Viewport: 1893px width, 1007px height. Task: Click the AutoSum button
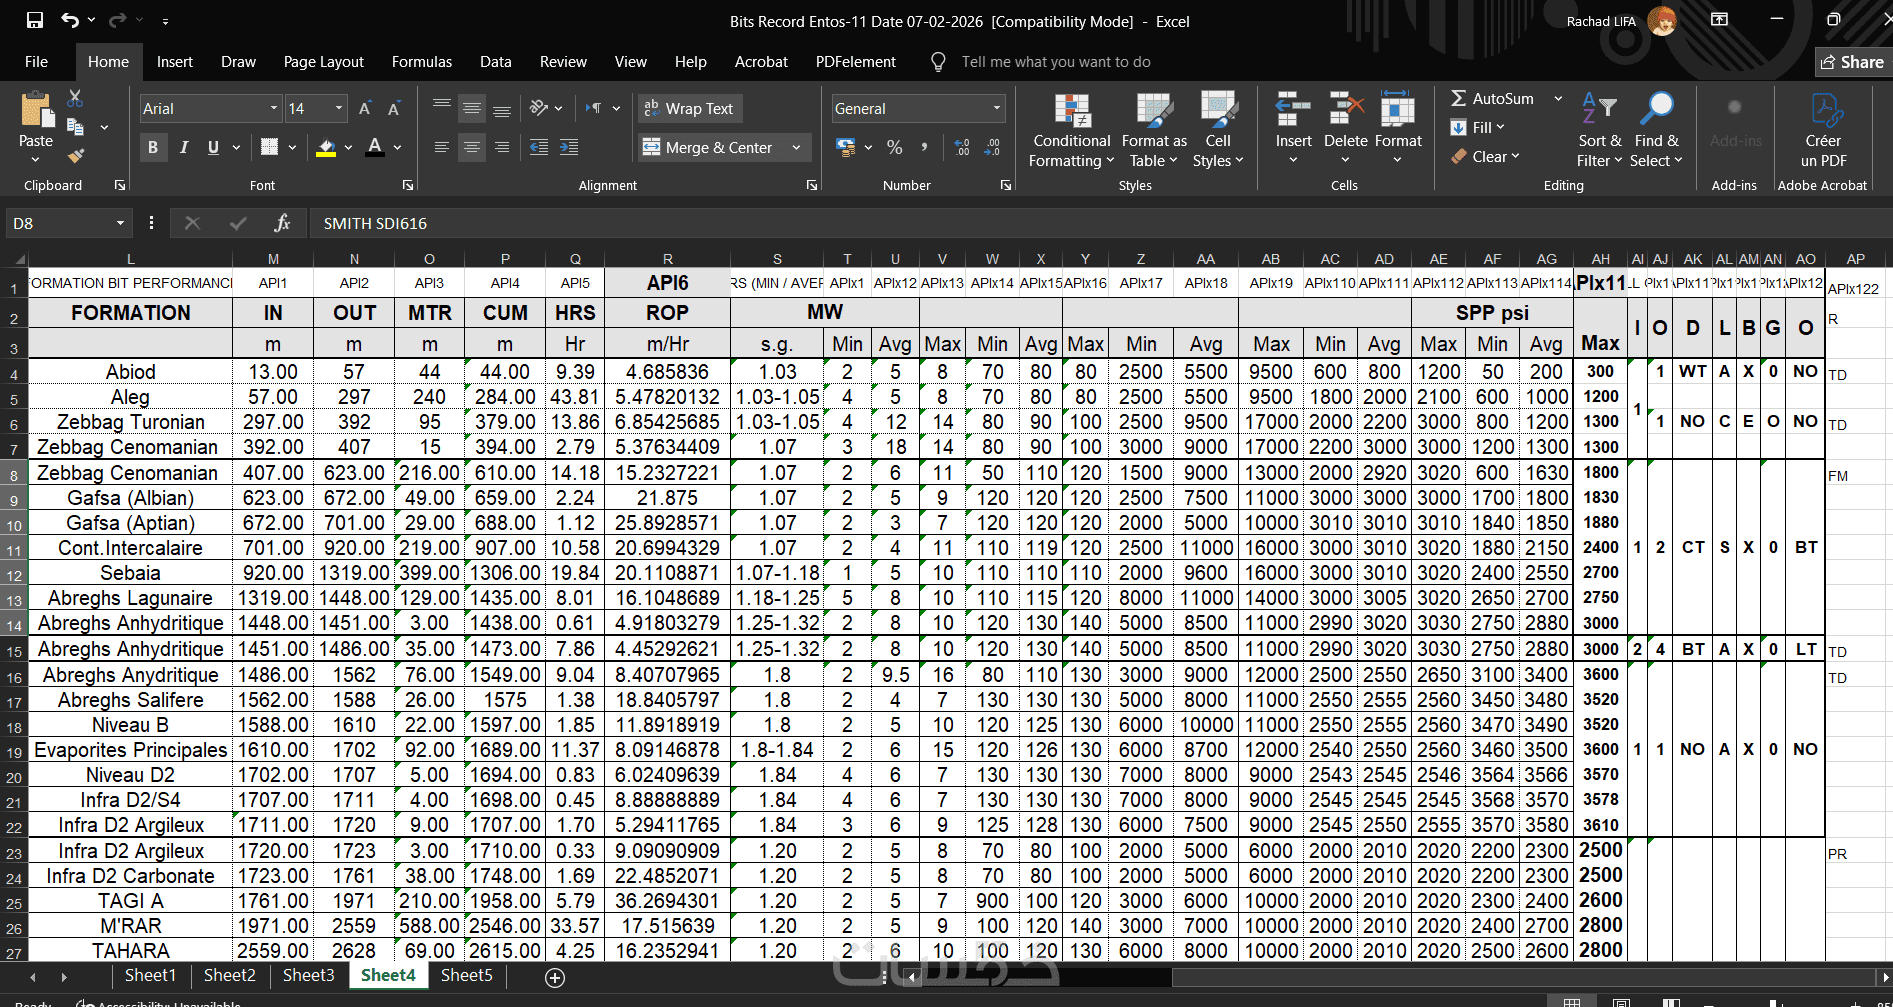[x=1492, y=98]
